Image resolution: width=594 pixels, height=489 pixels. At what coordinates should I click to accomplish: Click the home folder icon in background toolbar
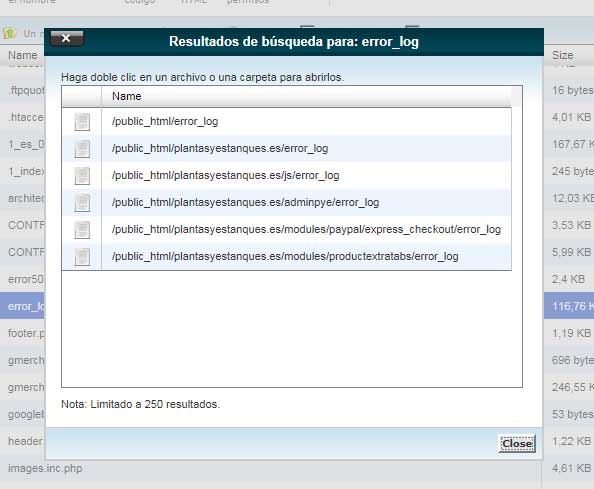pyautogui.click(x=10, y=33)
